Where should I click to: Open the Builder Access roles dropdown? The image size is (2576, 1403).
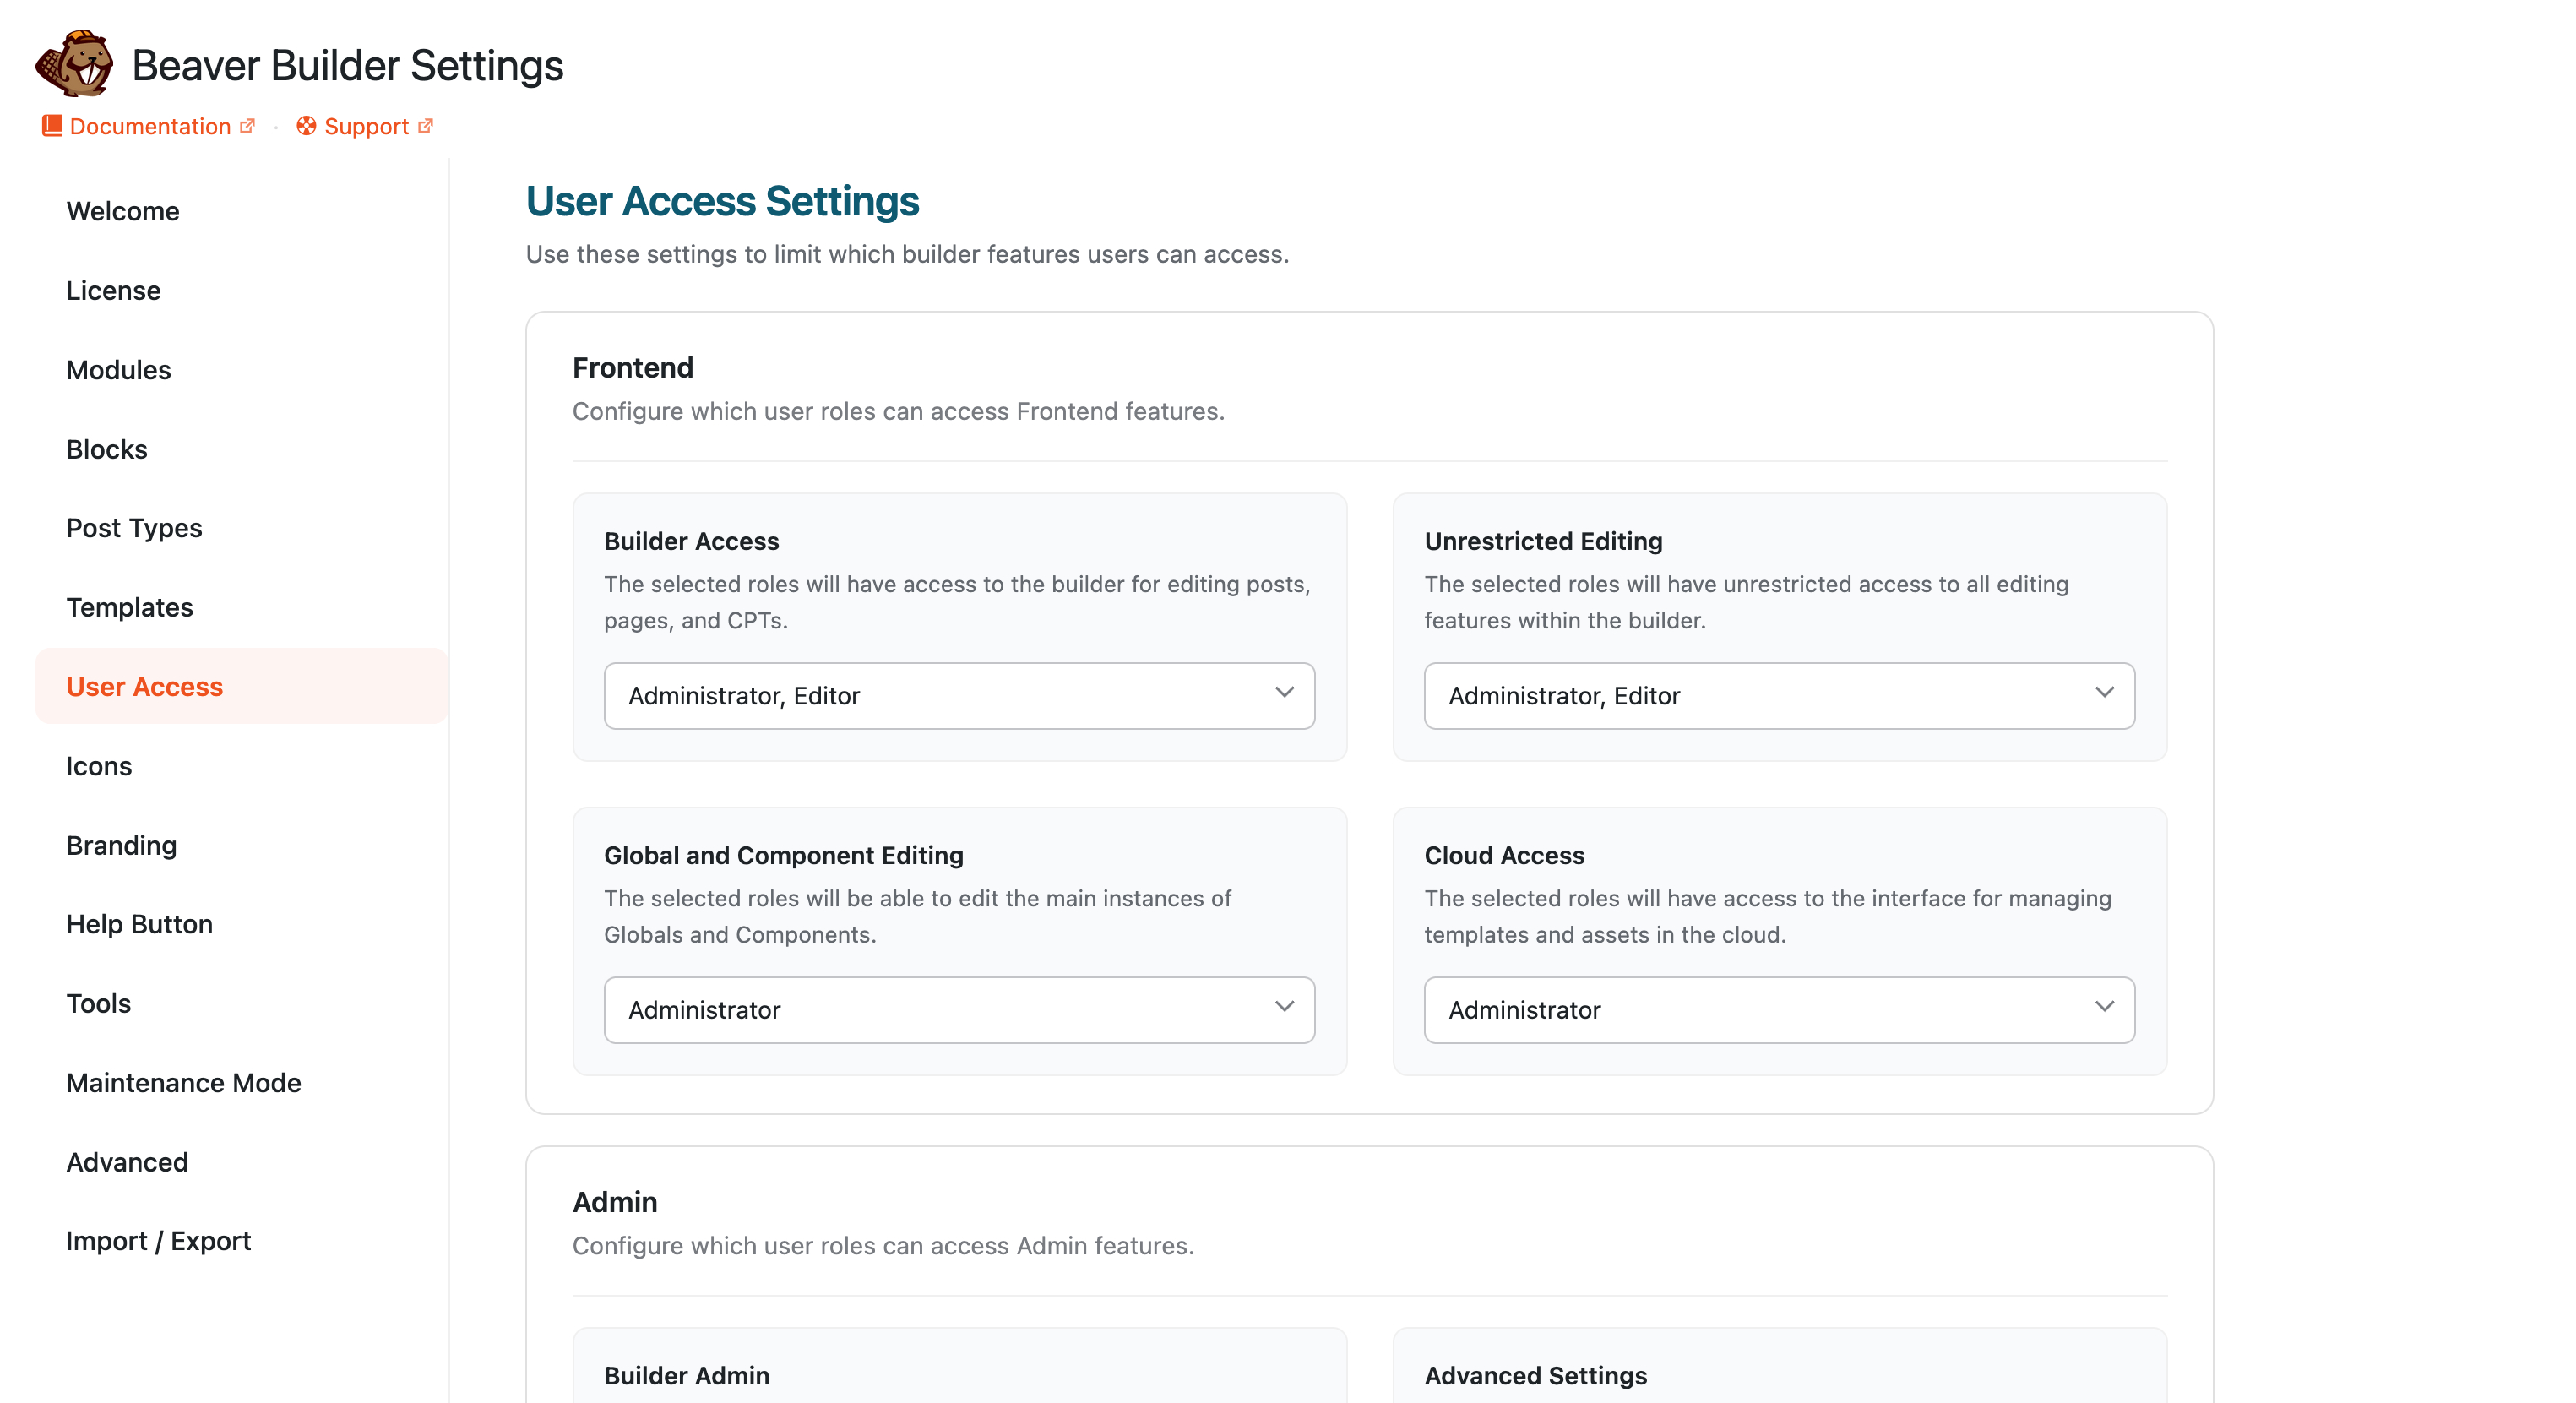pos(959,696)
